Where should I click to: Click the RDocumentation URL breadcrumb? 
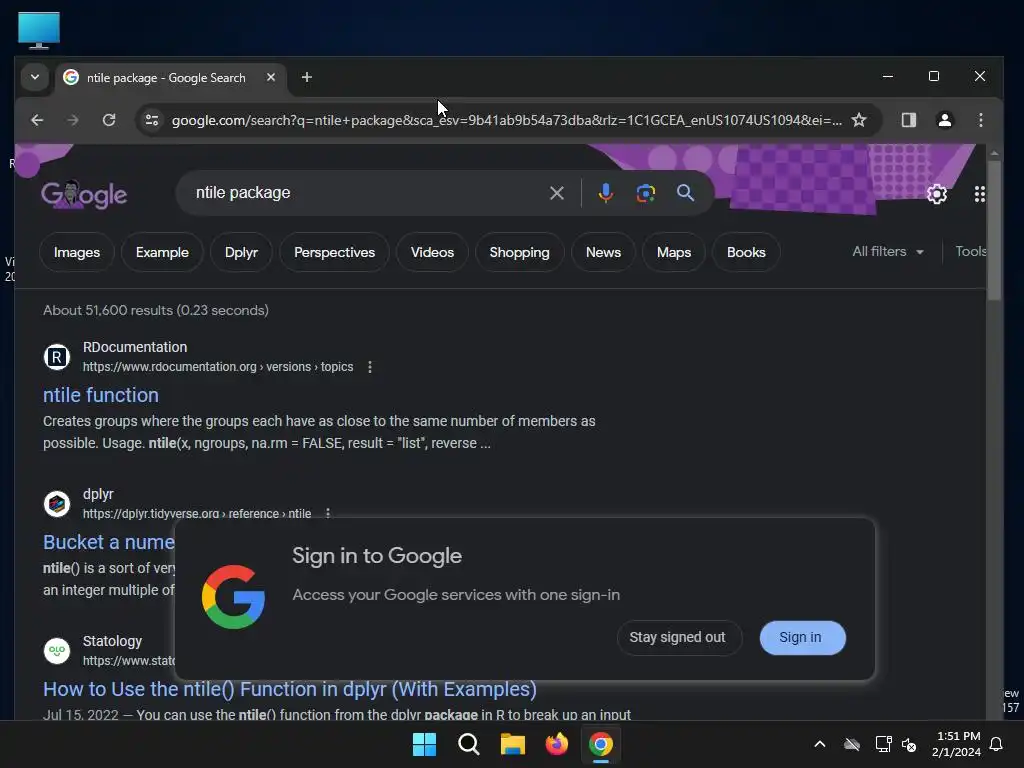[x=217, y=367]
